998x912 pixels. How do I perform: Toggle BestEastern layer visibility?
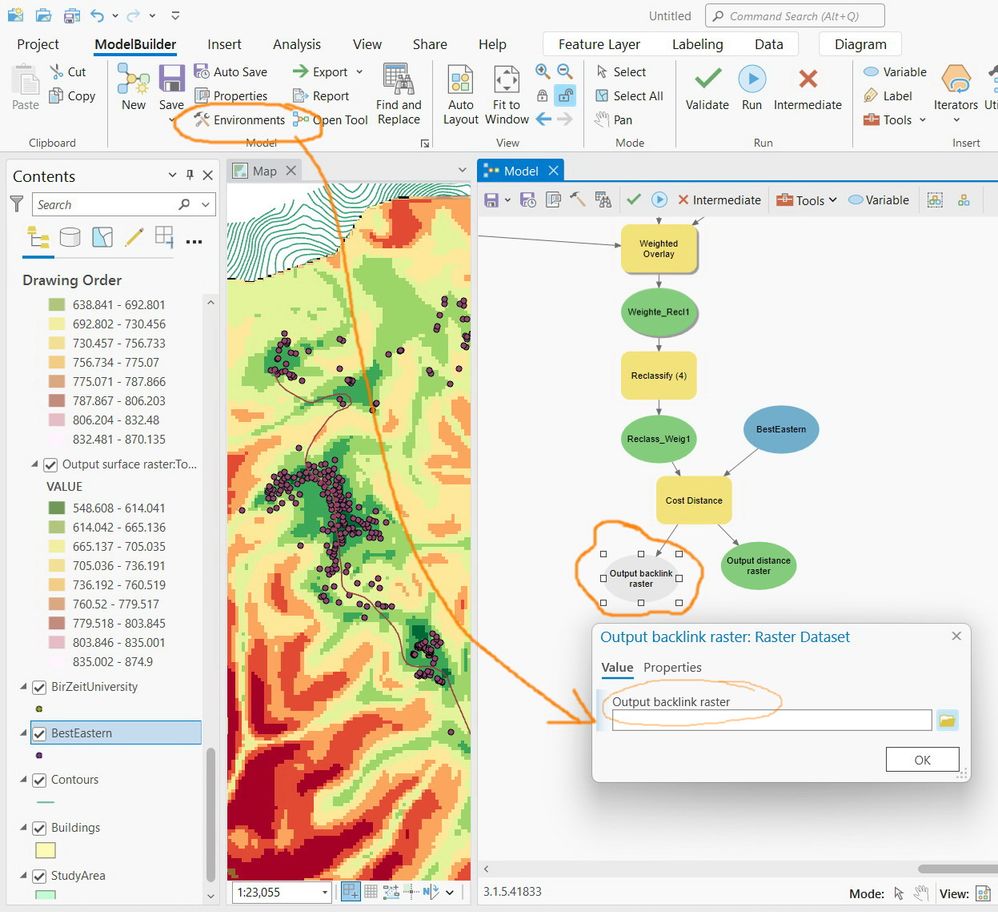click(39, 734)
